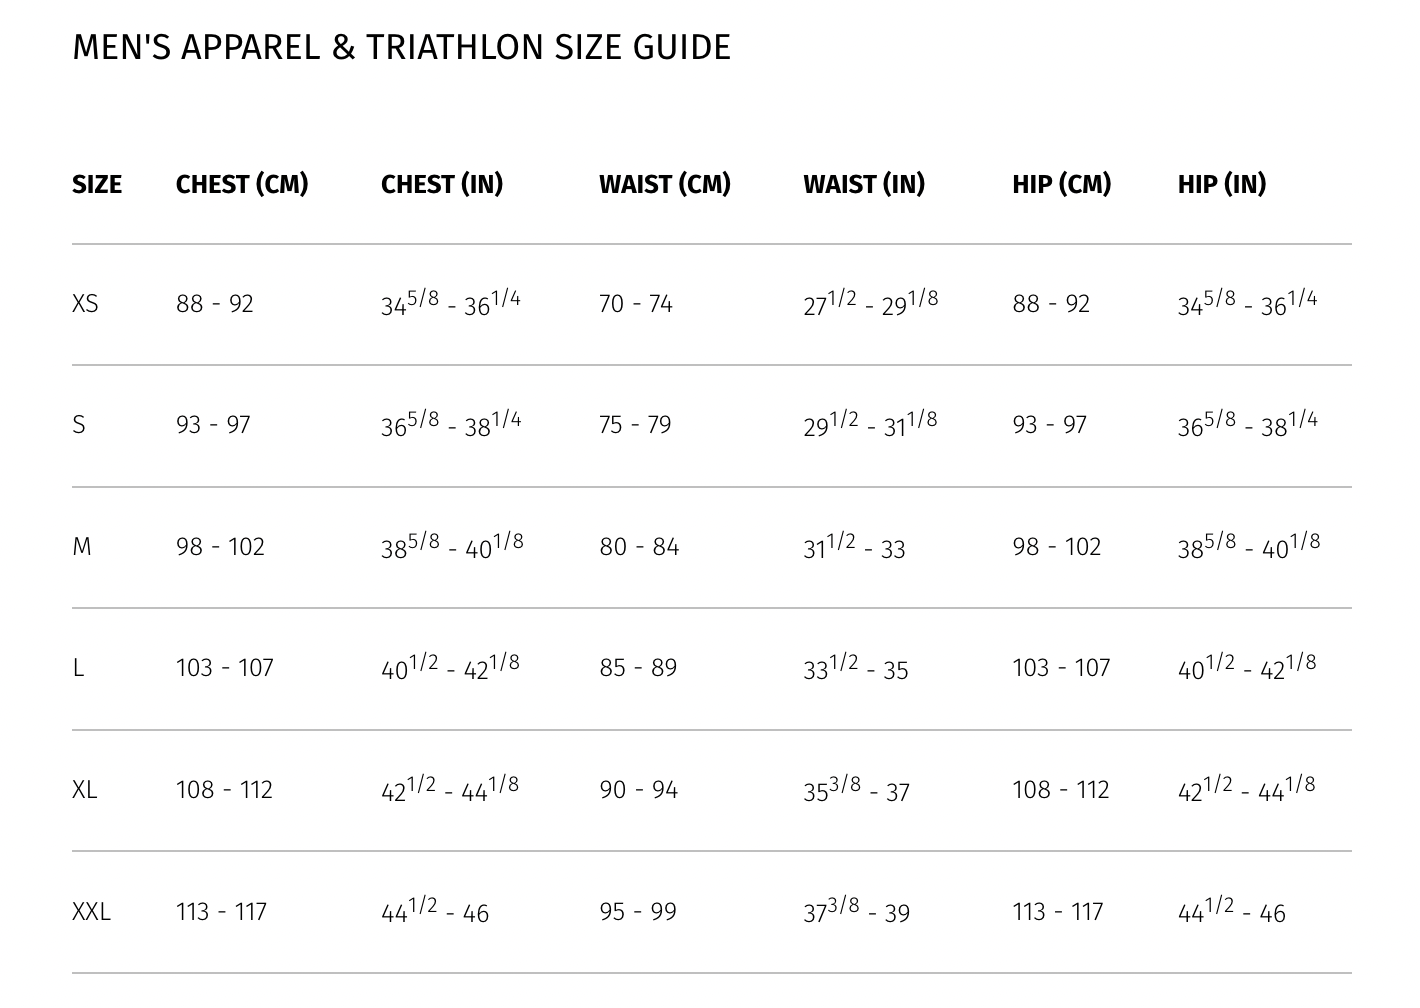The height and width of the screenshot is (1008, 1420).
Task: Click the WAIST (IN) column header
Action: 864,184
